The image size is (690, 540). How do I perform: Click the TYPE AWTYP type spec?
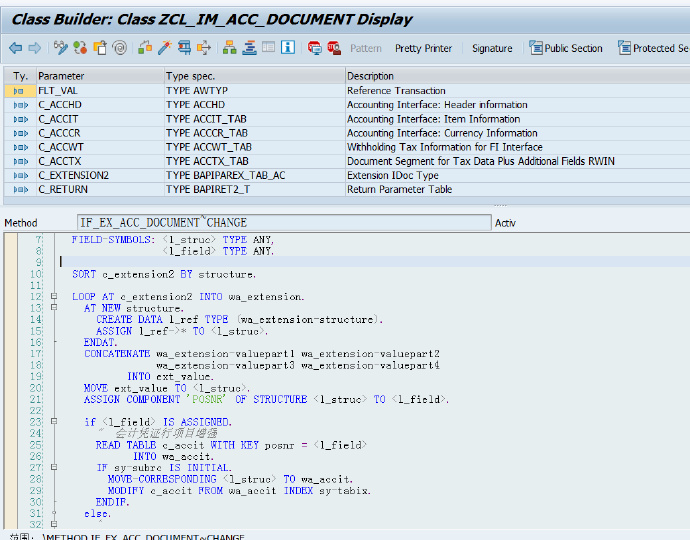197,91
